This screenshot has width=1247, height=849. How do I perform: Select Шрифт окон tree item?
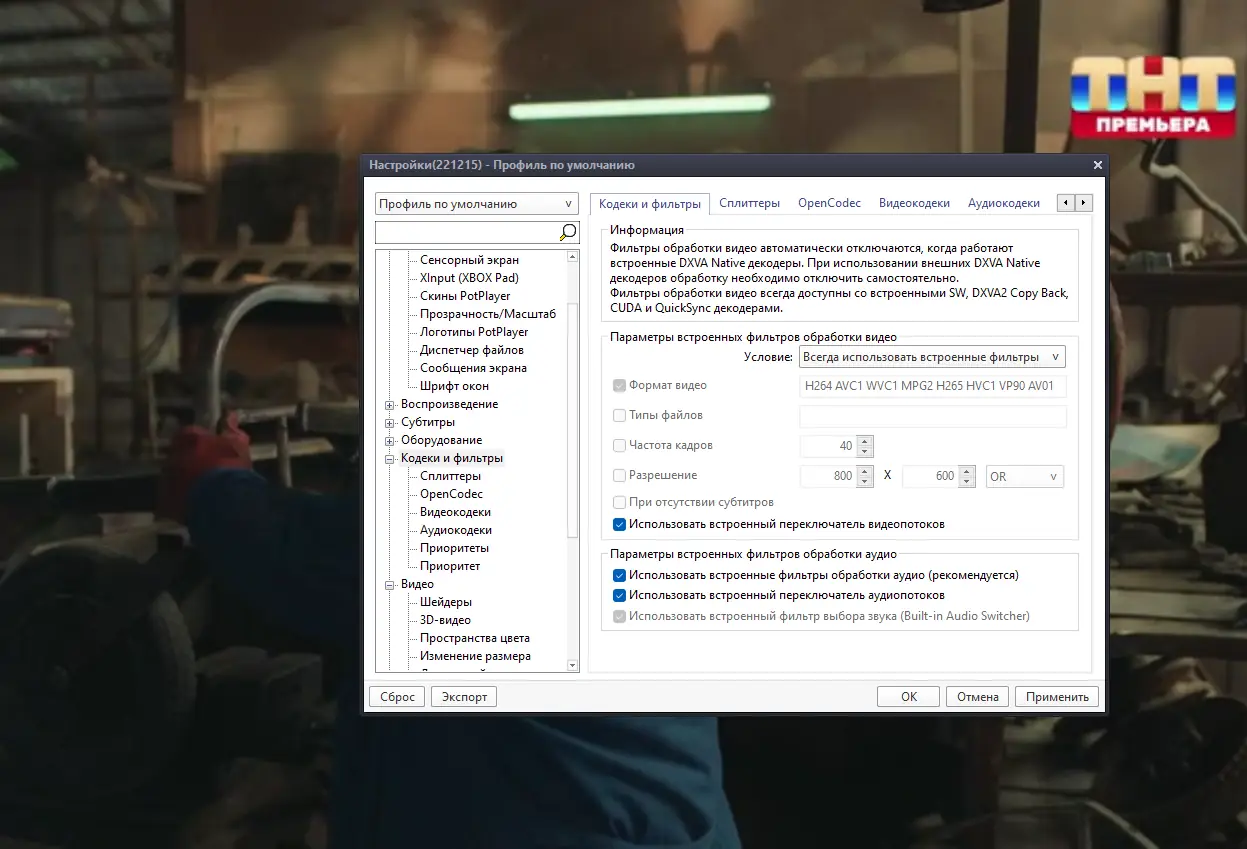[x=454, y=386]
